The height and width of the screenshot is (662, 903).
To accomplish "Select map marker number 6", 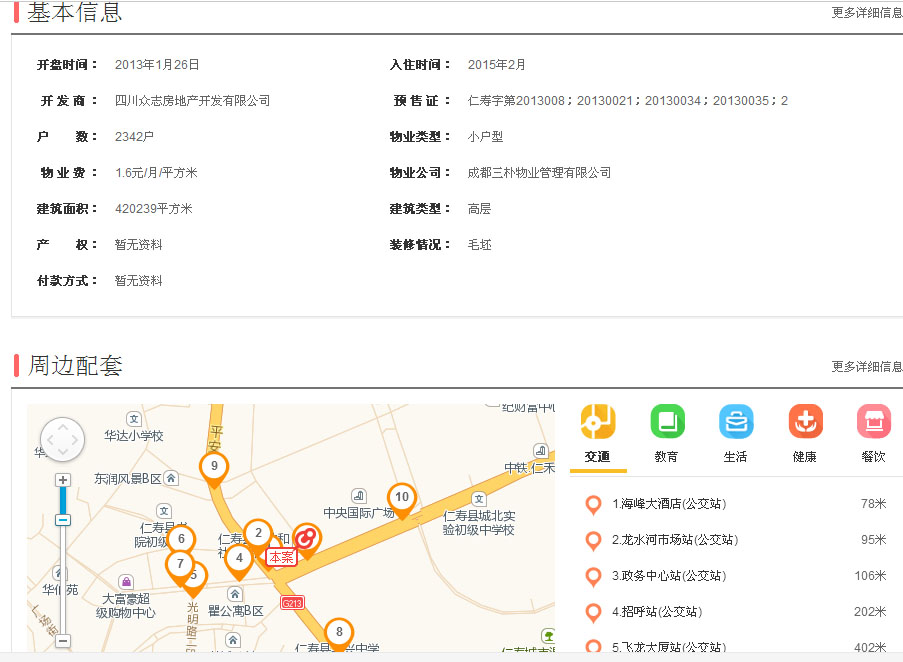I will point(181,540).
